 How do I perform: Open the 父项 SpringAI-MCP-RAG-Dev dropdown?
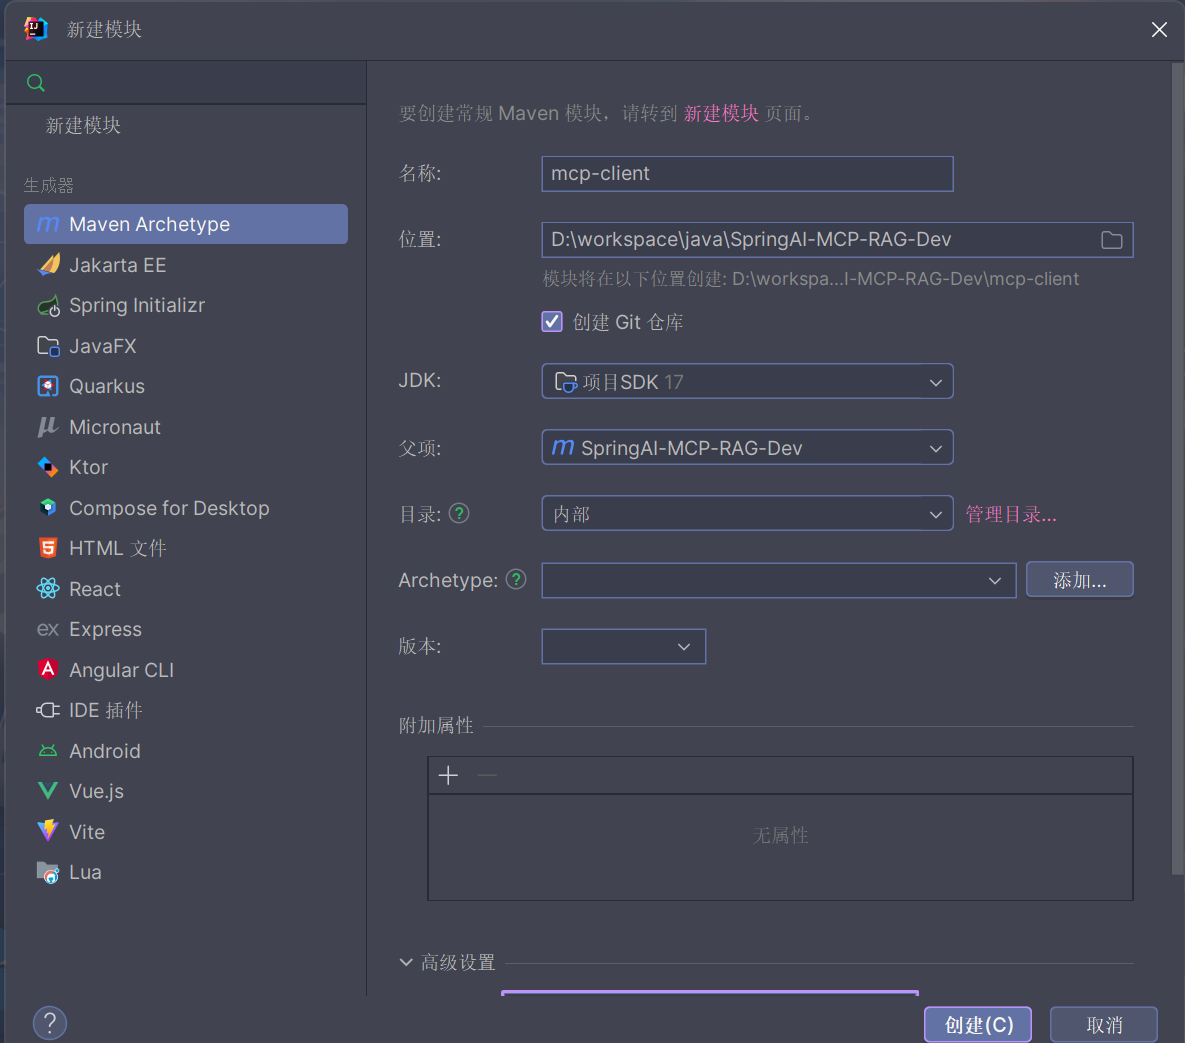tap(747, 447)
